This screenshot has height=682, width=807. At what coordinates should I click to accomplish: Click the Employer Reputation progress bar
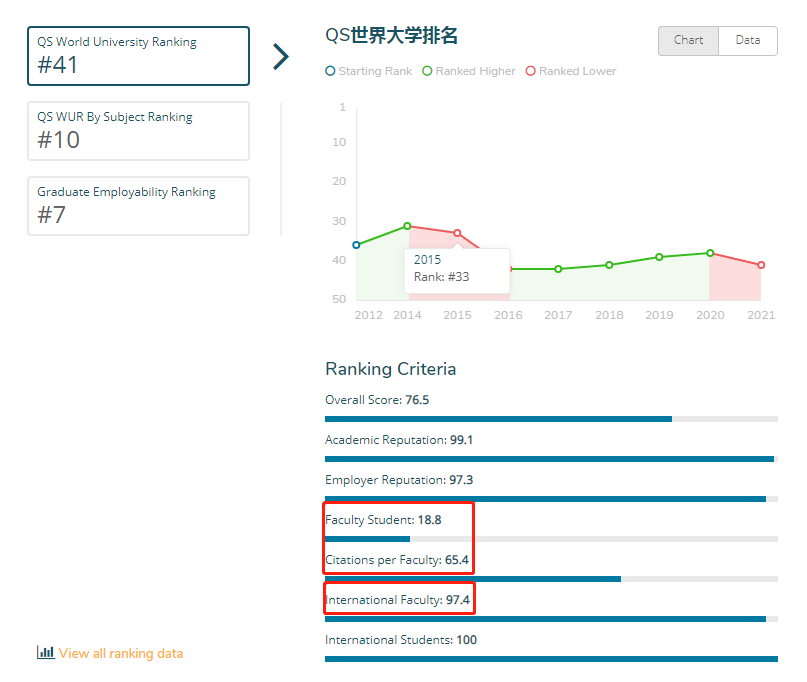[551, 499]
